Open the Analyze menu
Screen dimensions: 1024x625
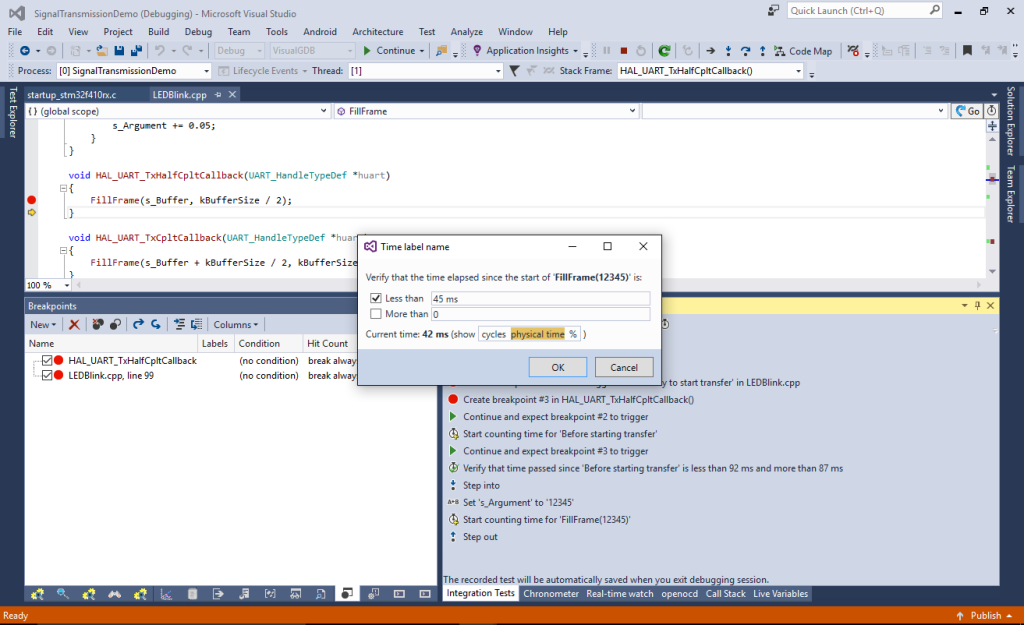tap(466, 31)
